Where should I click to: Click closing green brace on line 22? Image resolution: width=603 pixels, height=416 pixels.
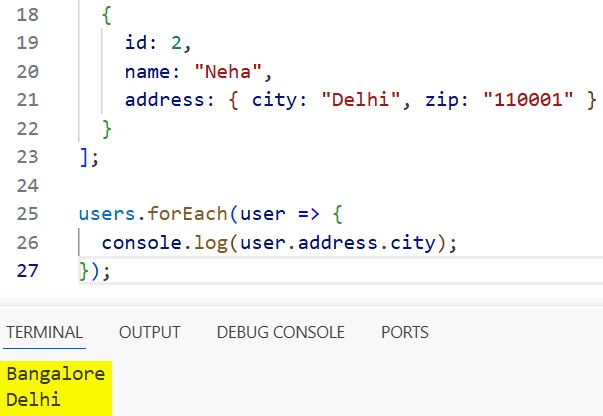tap(107, 129)
